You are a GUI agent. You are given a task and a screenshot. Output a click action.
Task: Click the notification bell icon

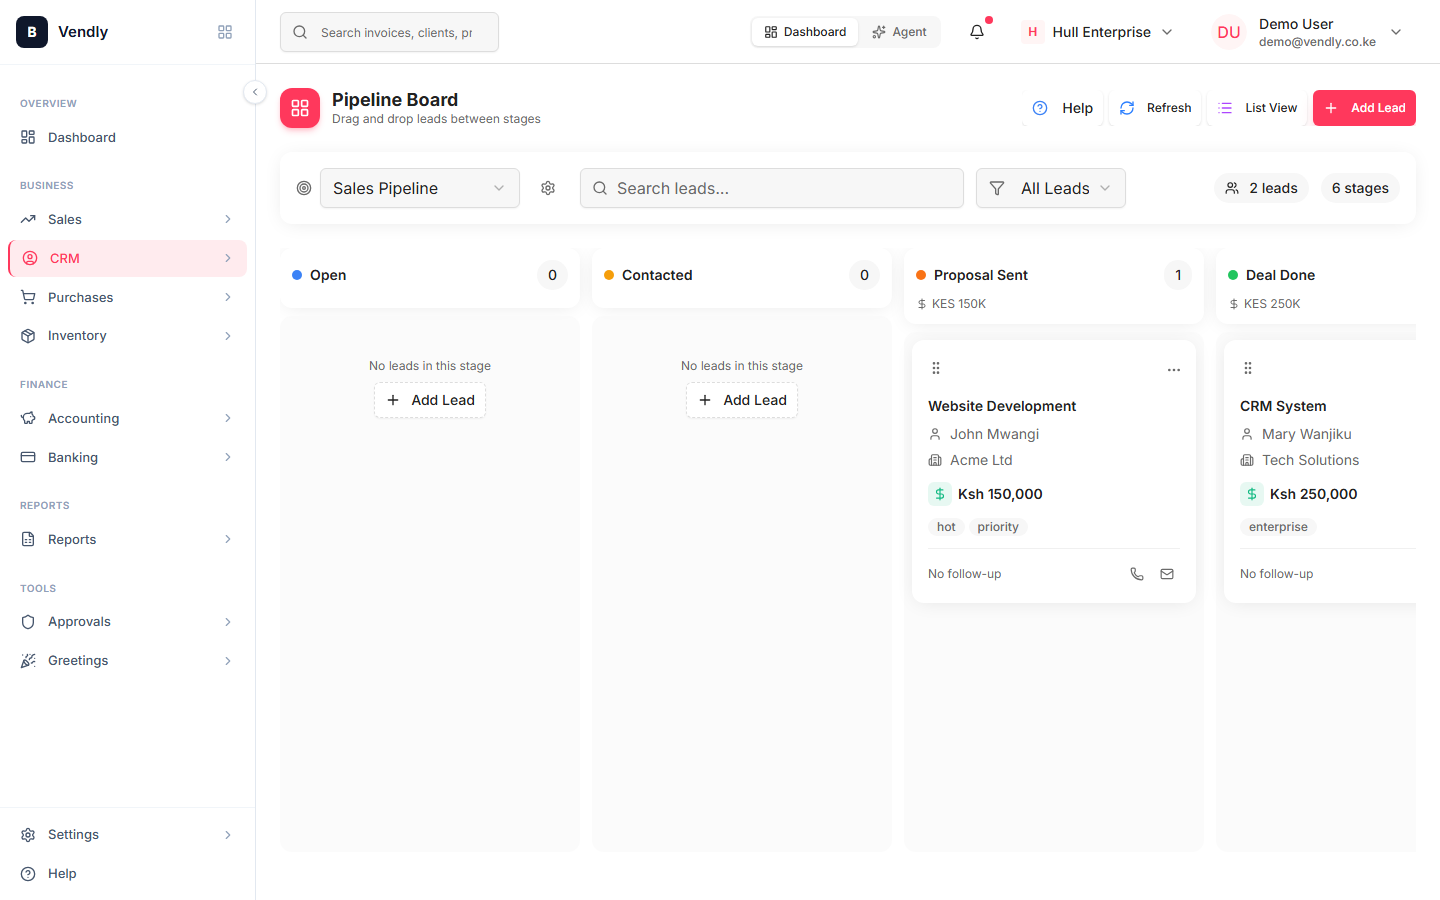(977, 32)
